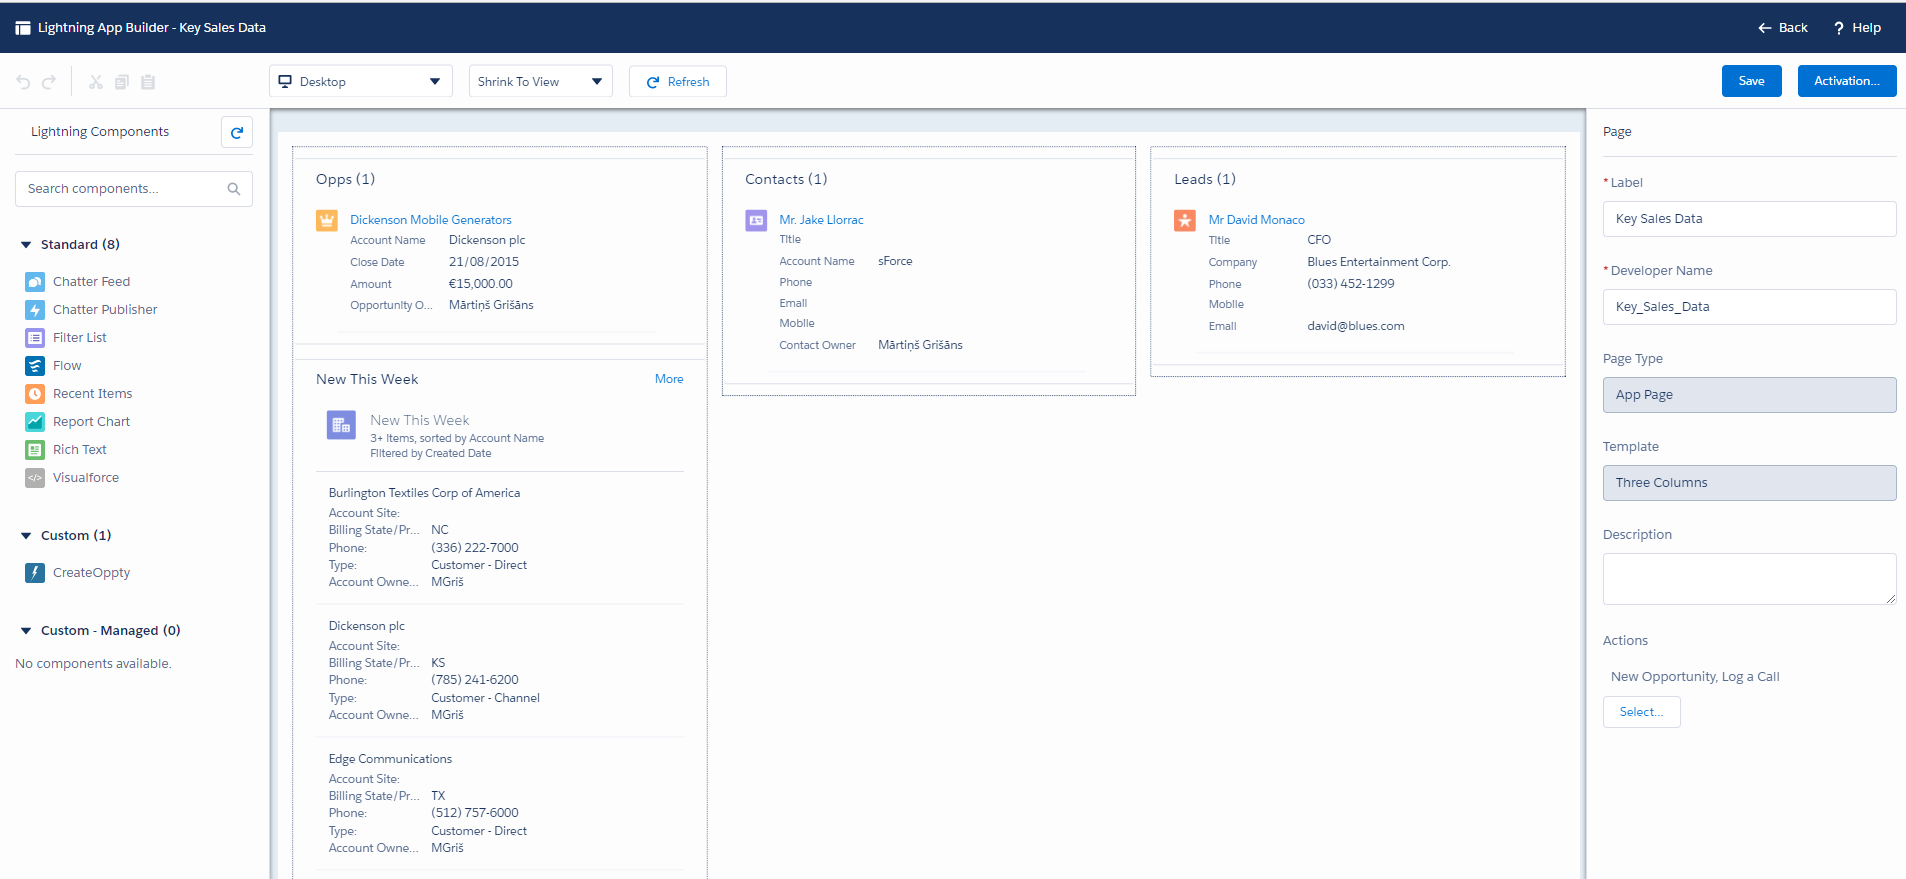Click the paste clipboard icon
The height and width of the screenshot is (879, 1906).
pos(148,82)
